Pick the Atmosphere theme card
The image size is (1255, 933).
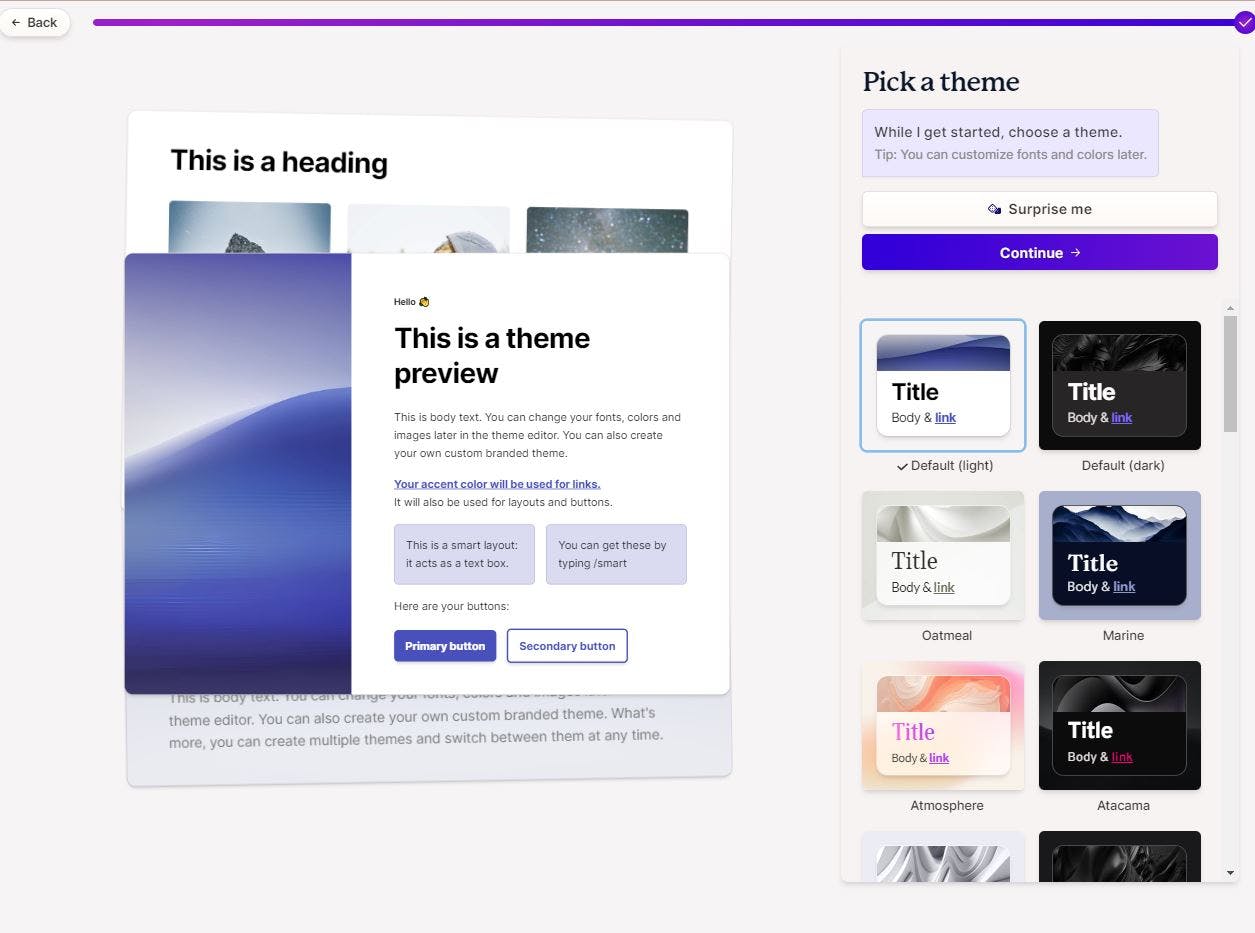[x=943, y=725]
